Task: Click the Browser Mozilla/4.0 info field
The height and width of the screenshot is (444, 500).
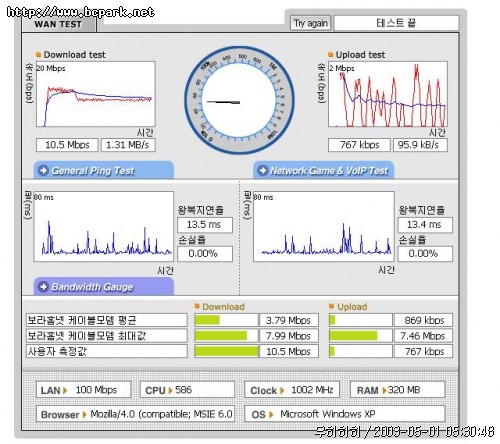Action: 135,414
